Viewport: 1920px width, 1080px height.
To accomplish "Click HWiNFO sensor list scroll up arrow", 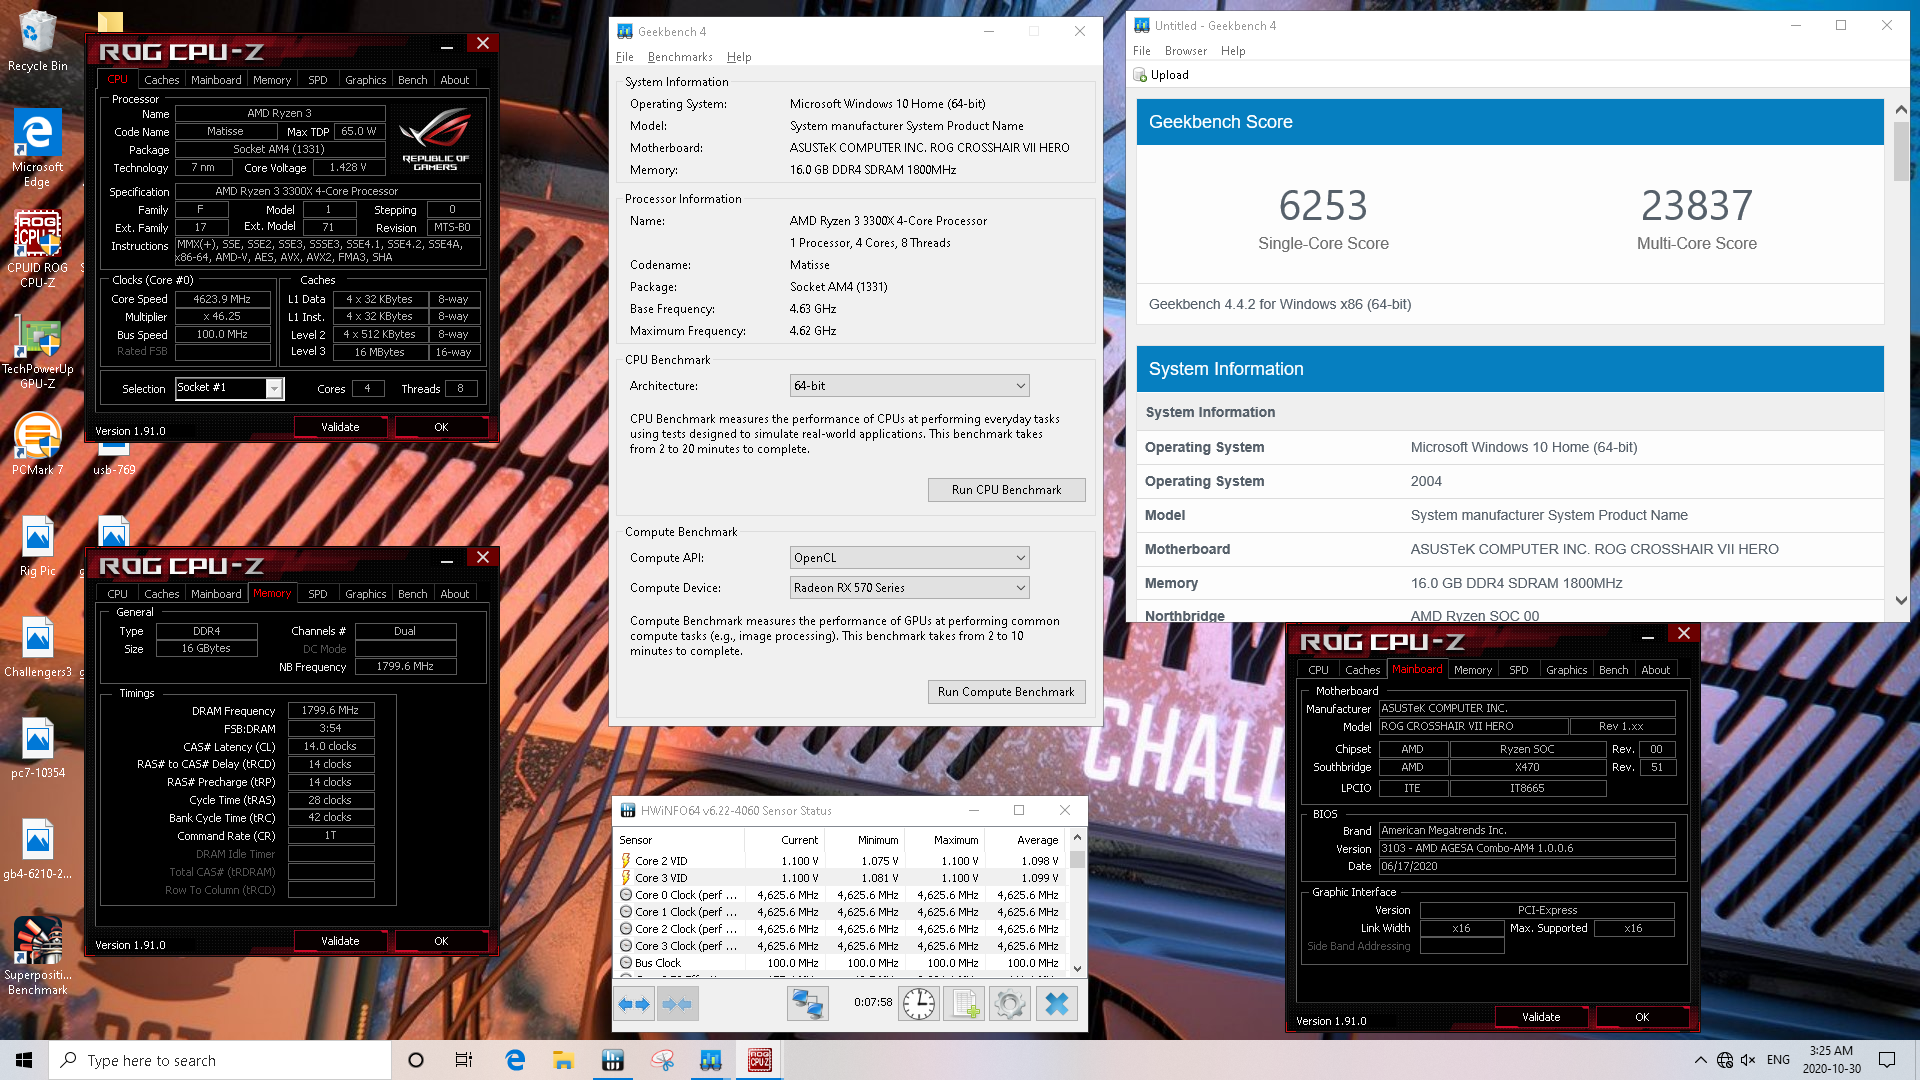I will click(x=1077, y=837).
